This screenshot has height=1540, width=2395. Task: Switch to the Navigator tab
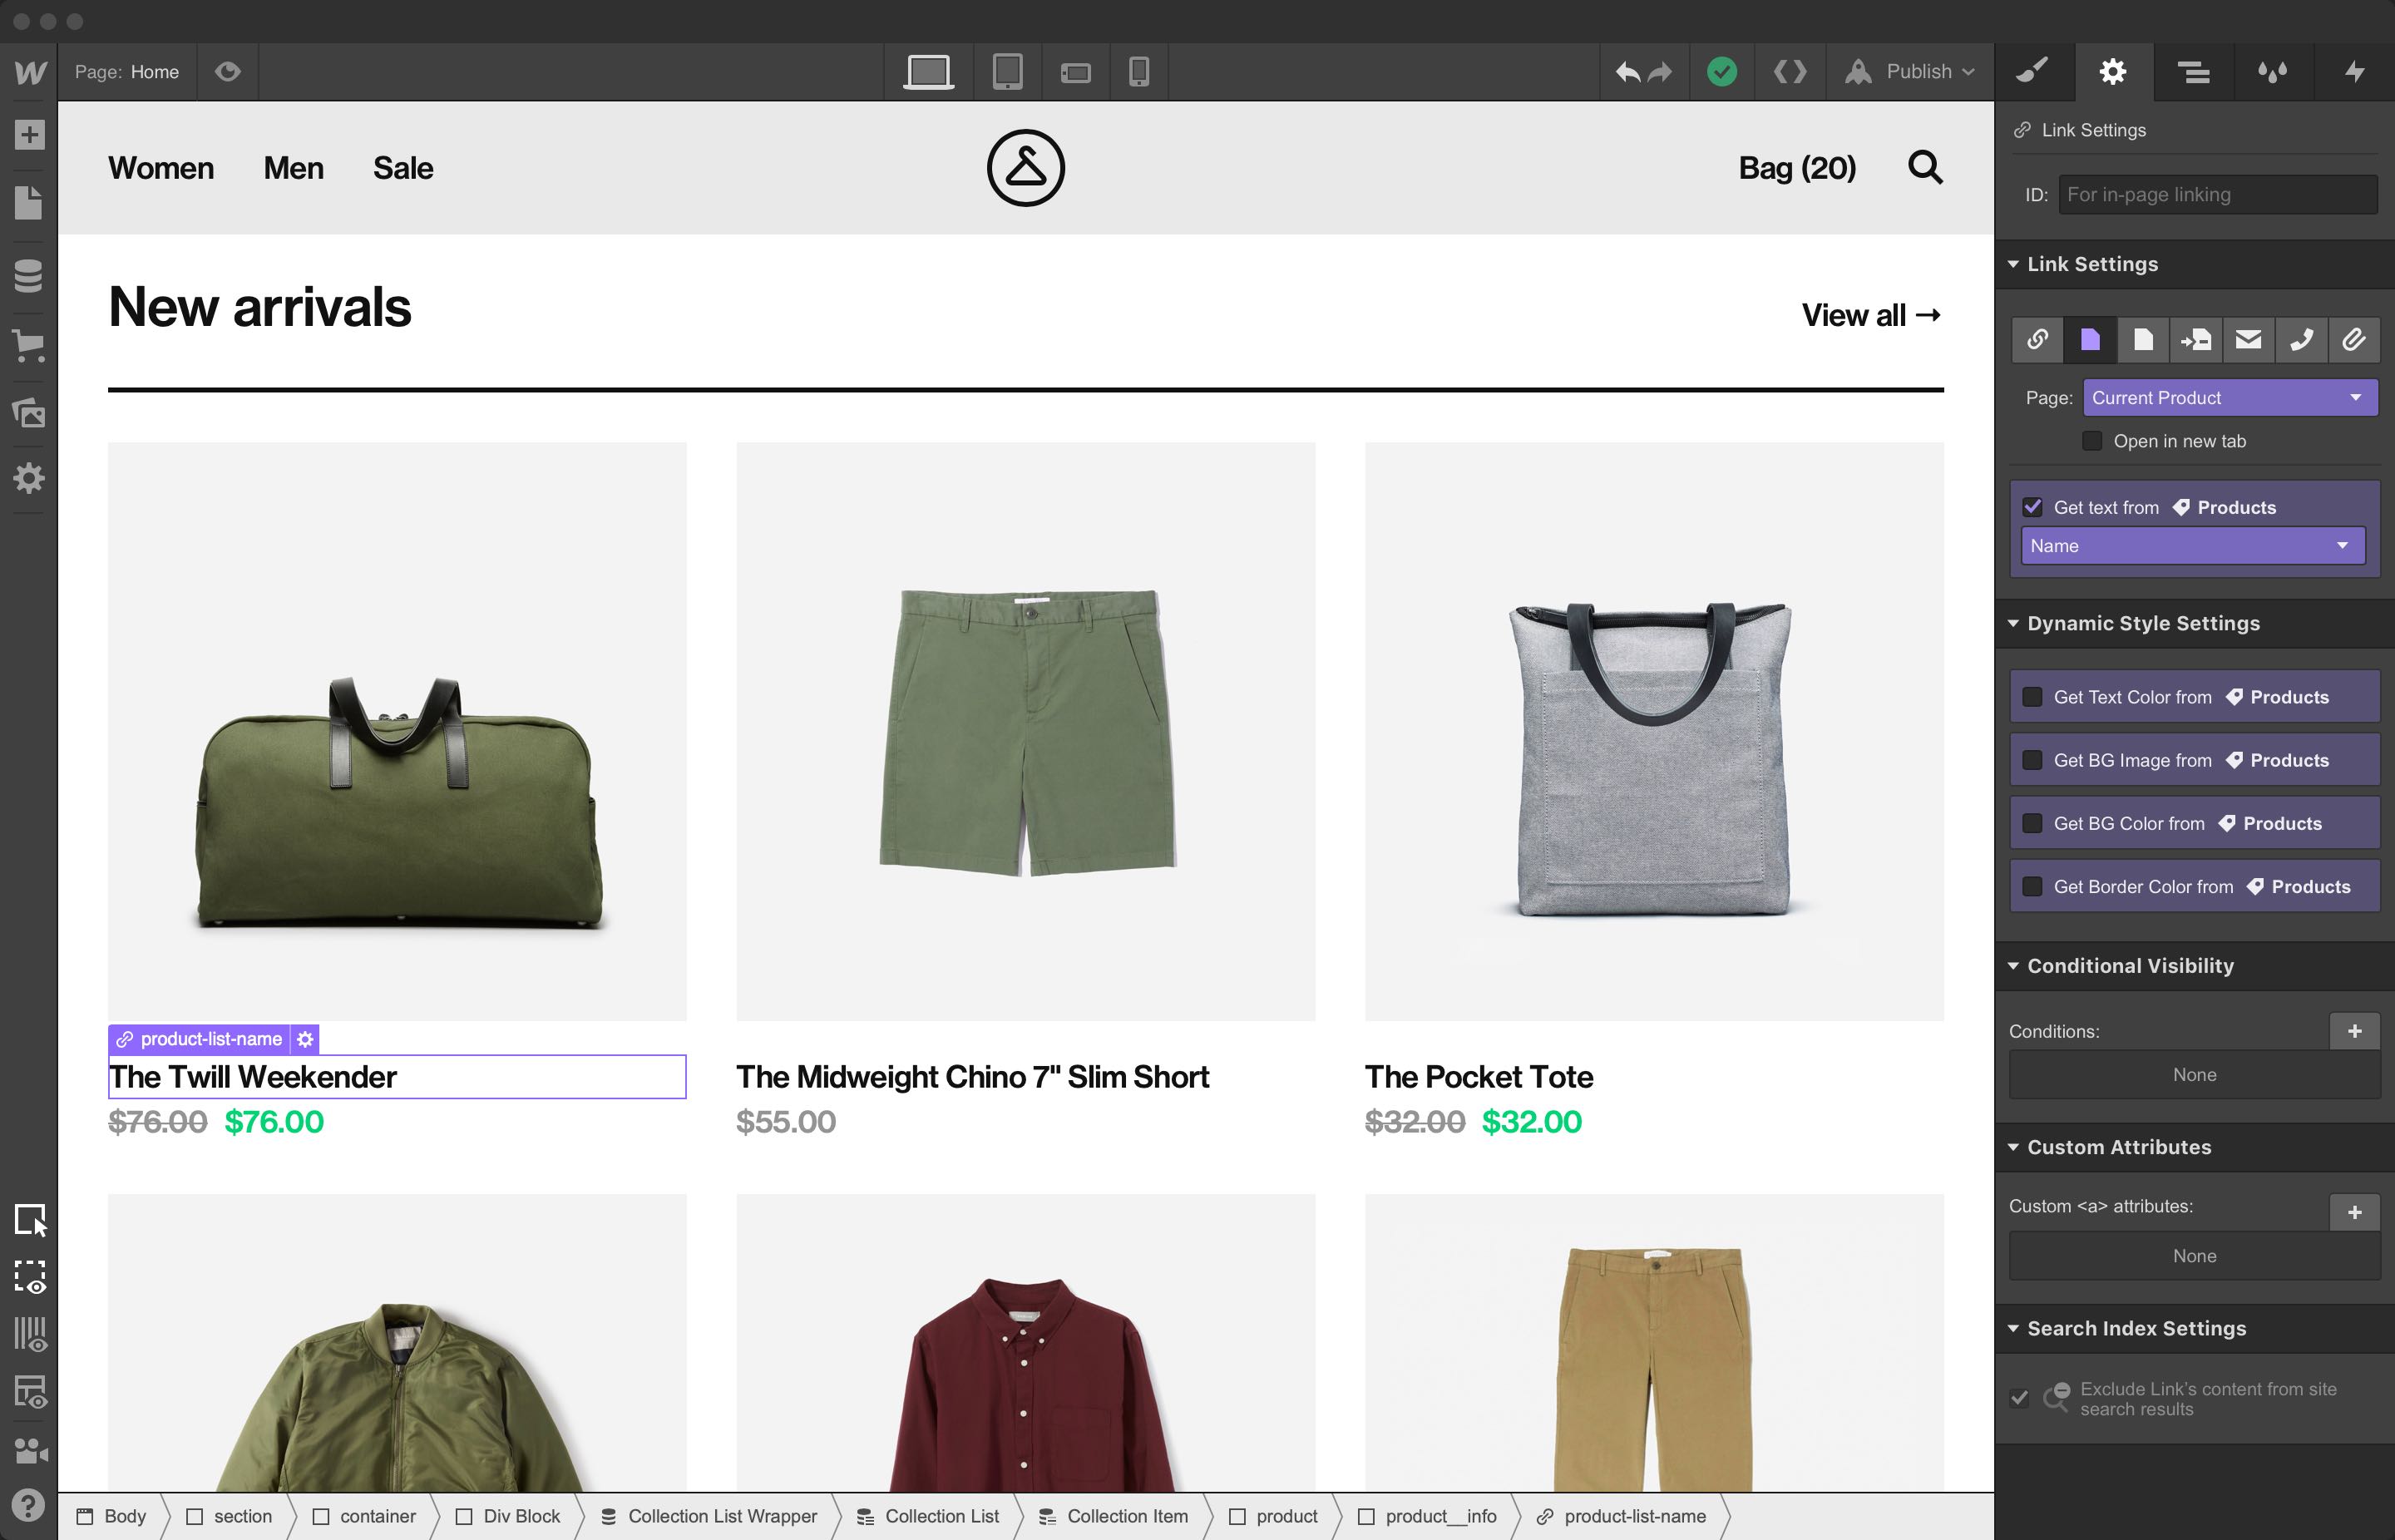coord(2194,72)
